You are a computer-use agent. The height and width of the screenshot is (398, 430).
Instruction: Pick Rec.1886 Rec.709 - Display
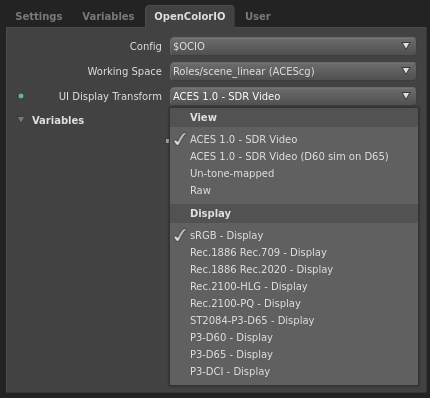coord(294,252)
